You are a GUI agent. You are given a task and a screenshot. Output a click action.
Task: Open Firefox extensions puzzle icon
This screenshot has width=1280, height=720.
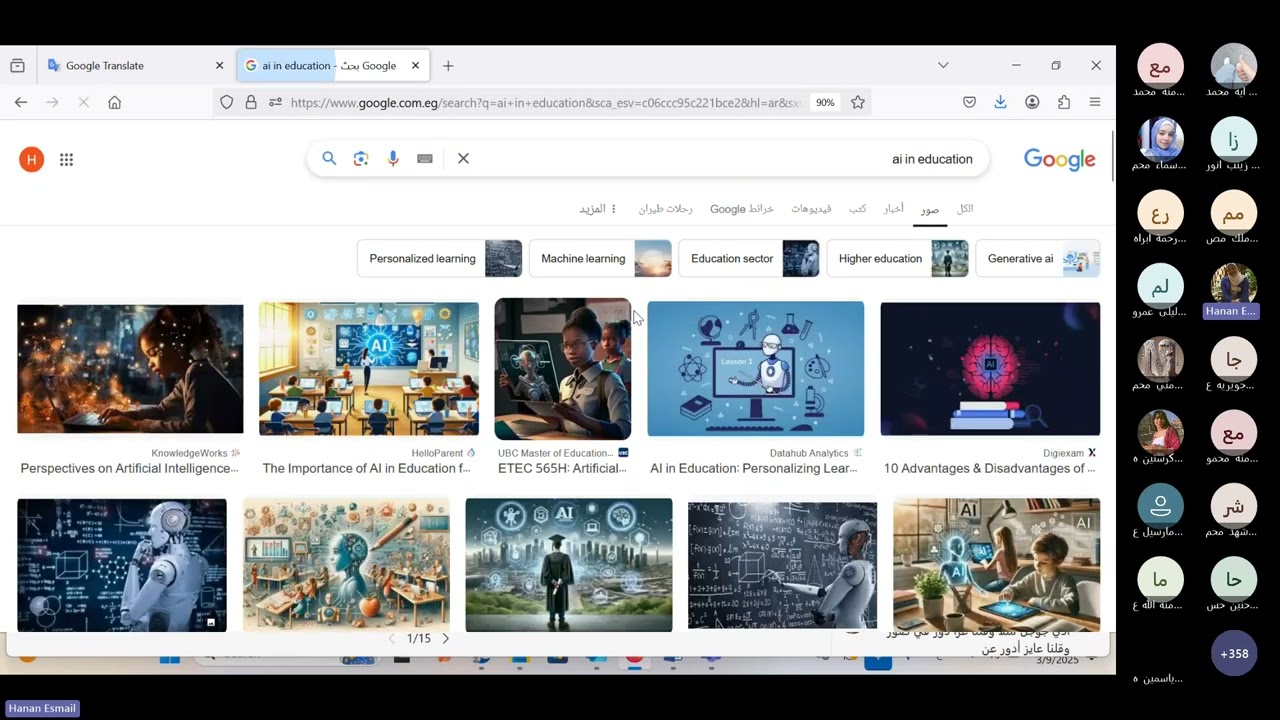pyautogui.click(x=1064, y=102)
